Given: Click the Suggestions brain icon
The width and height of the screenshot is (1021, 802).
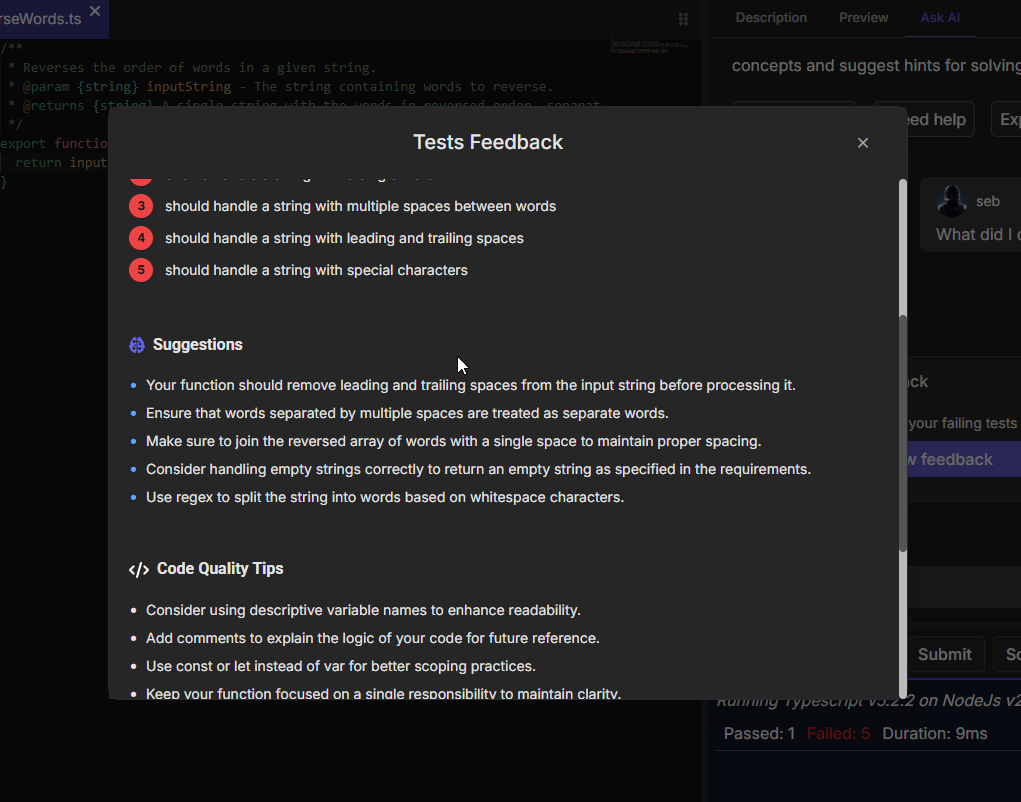Looking at the screenshot, I should pos(138,345).
